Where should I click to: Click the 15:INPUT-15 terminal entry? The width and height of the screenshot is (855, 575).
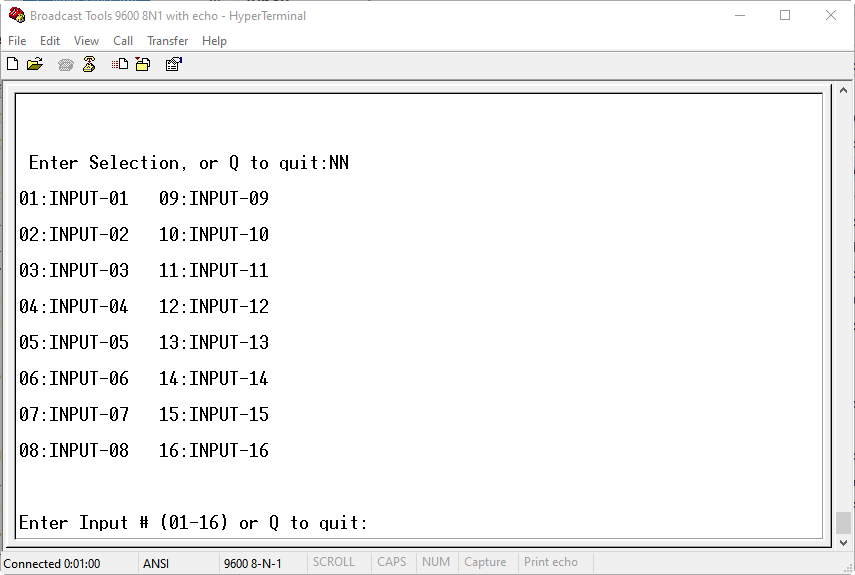[x=214, y=414]
